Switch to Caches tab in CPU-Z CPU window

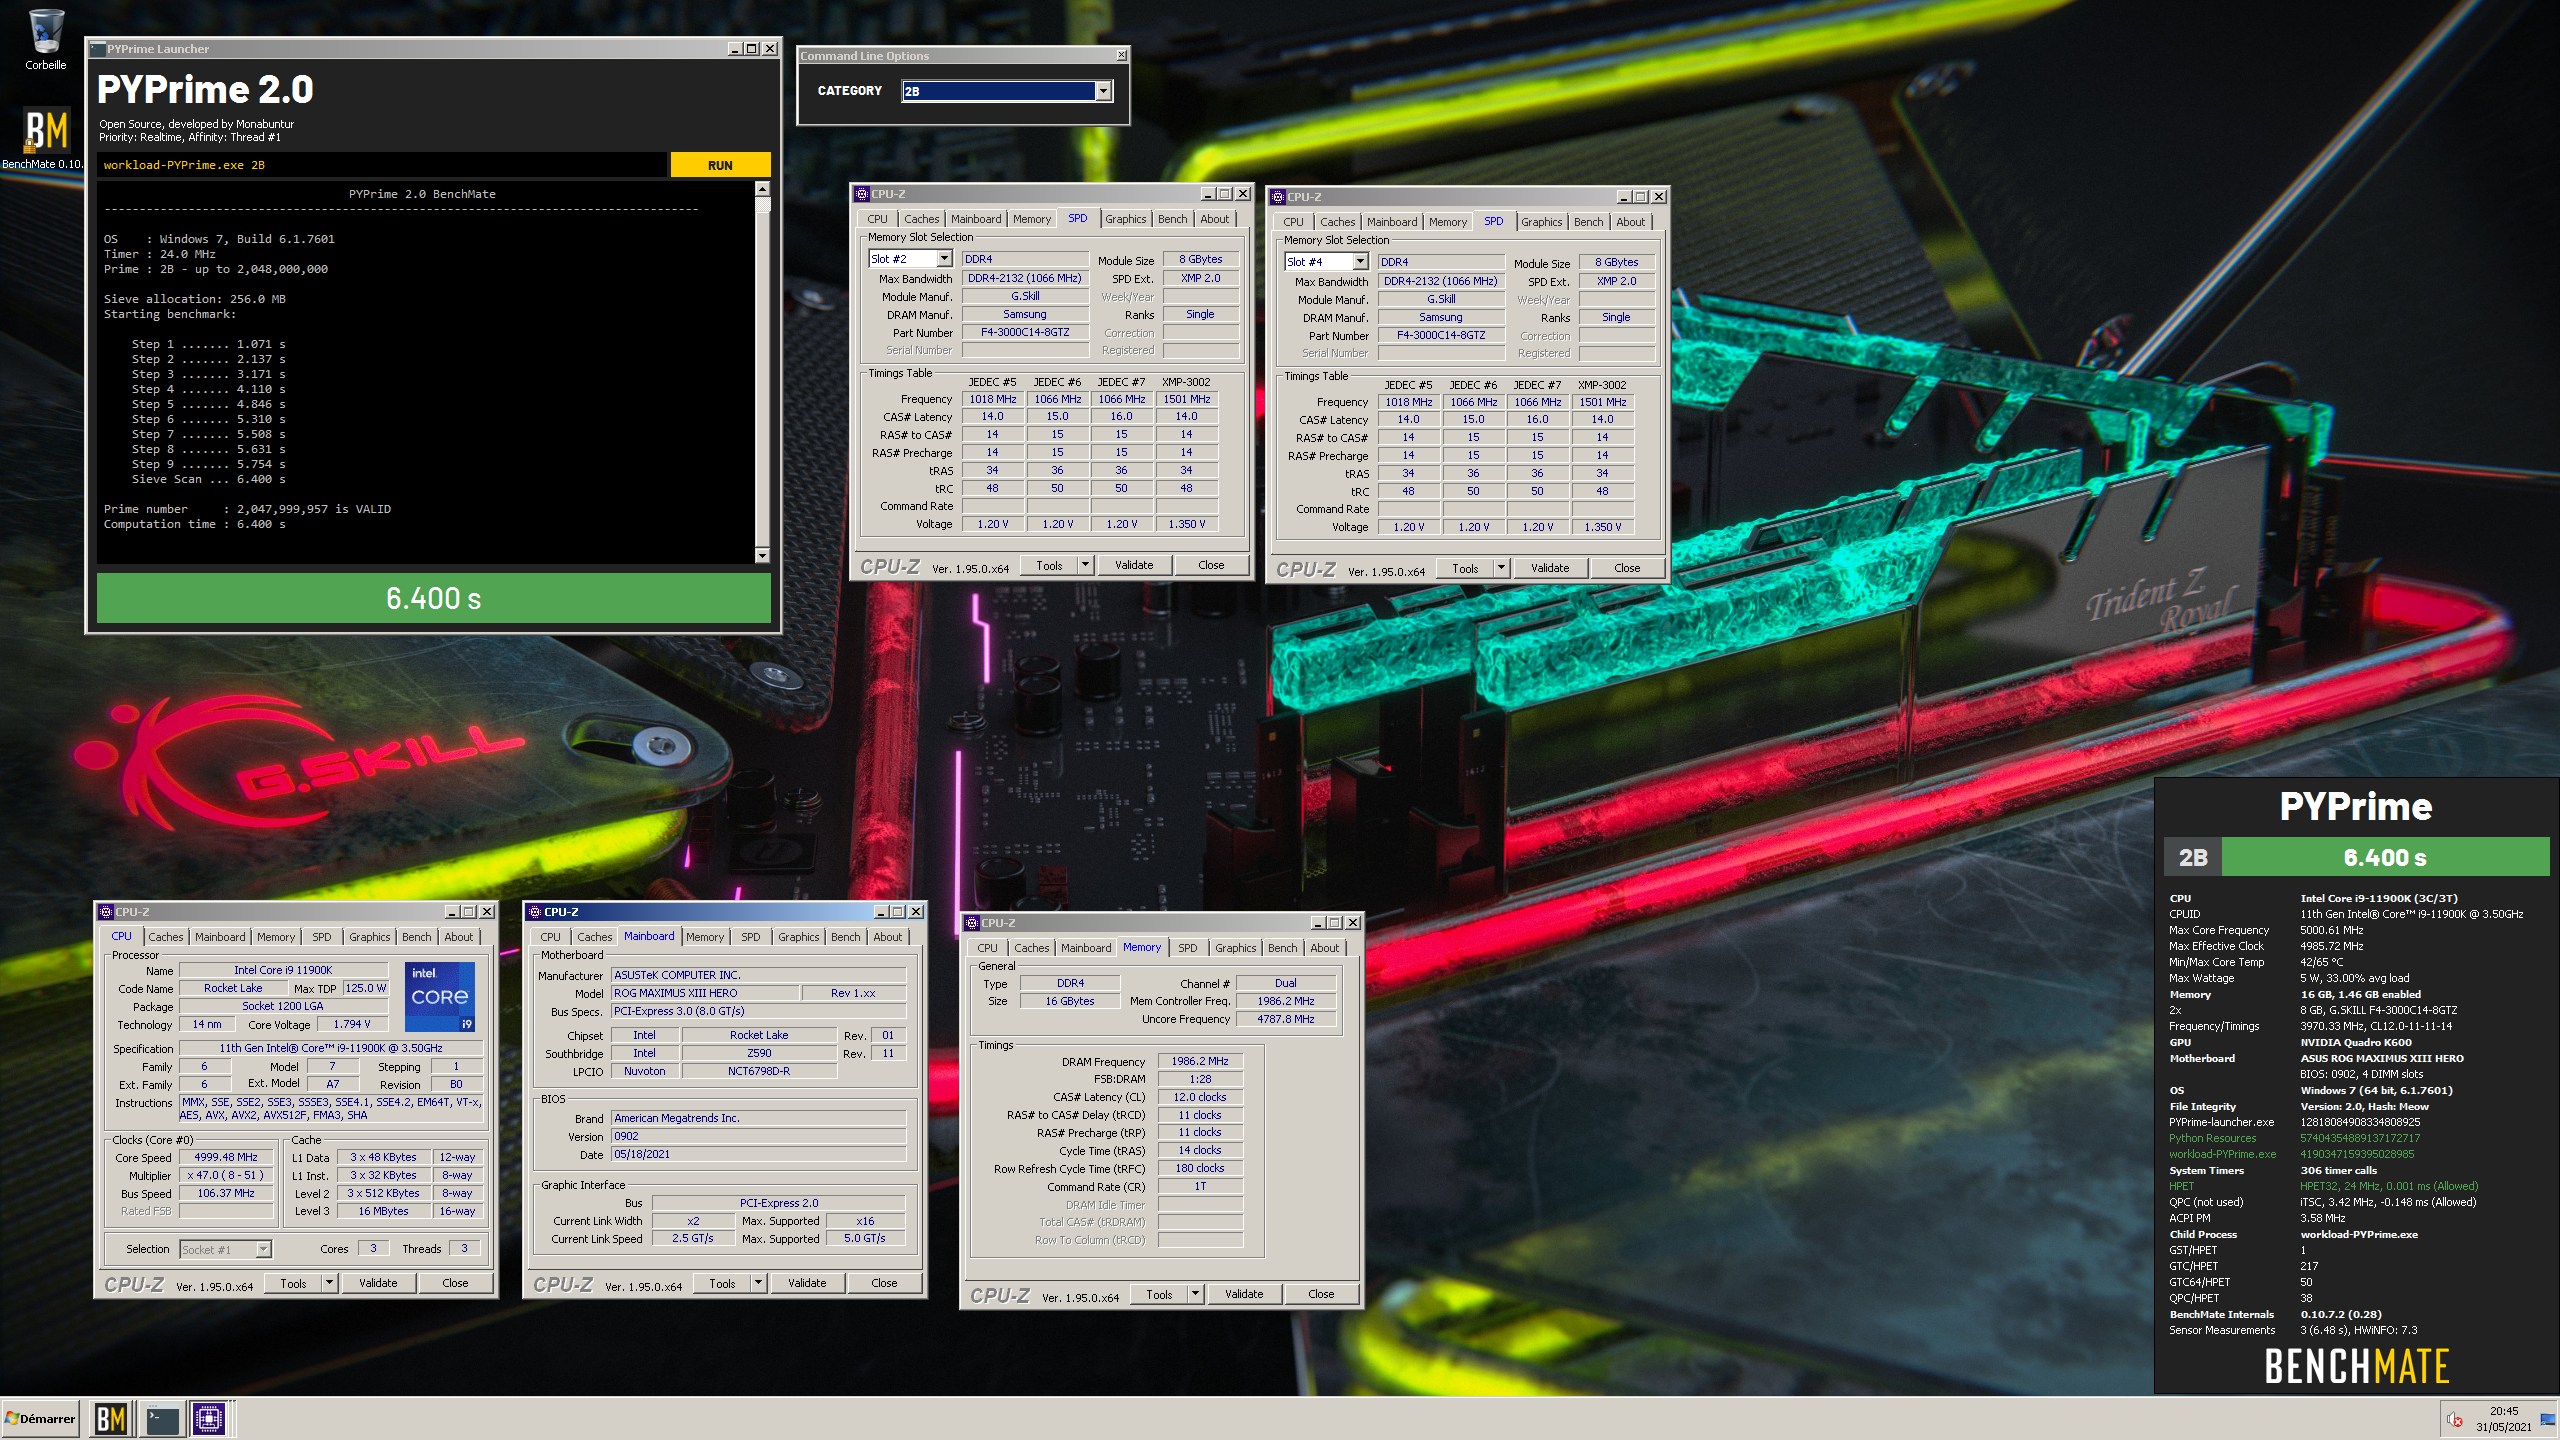click(x=166, y=937)
